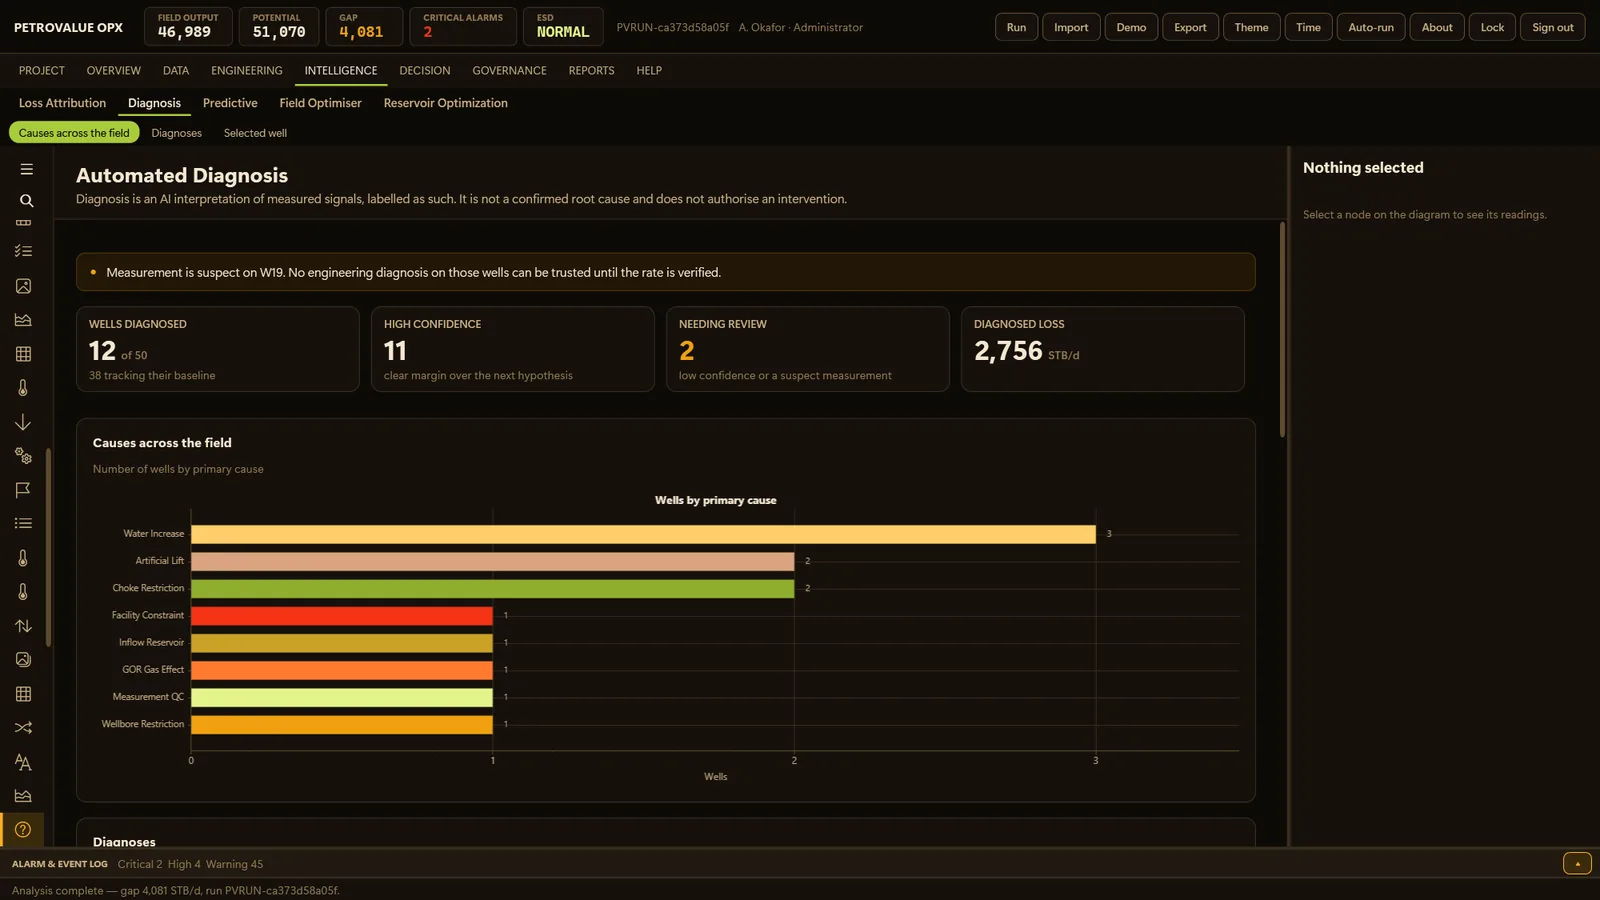Go to the DATA tab
This screenshot has height=900, width=1600.
point(176,71)
